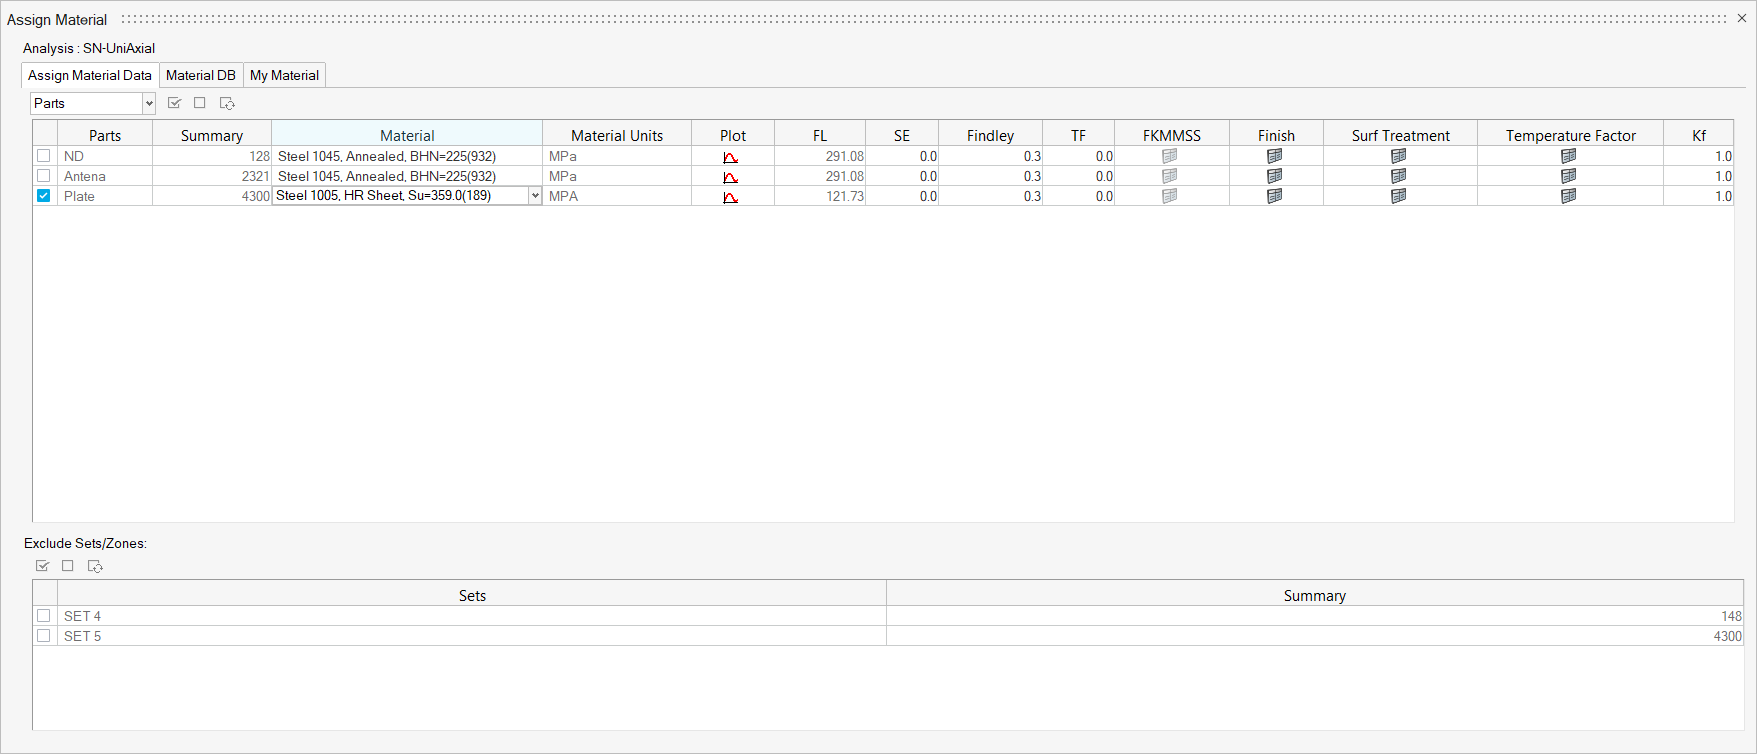Select the Antena part name cell
The height and width of the screenshot is (754, 1757).
105,176
